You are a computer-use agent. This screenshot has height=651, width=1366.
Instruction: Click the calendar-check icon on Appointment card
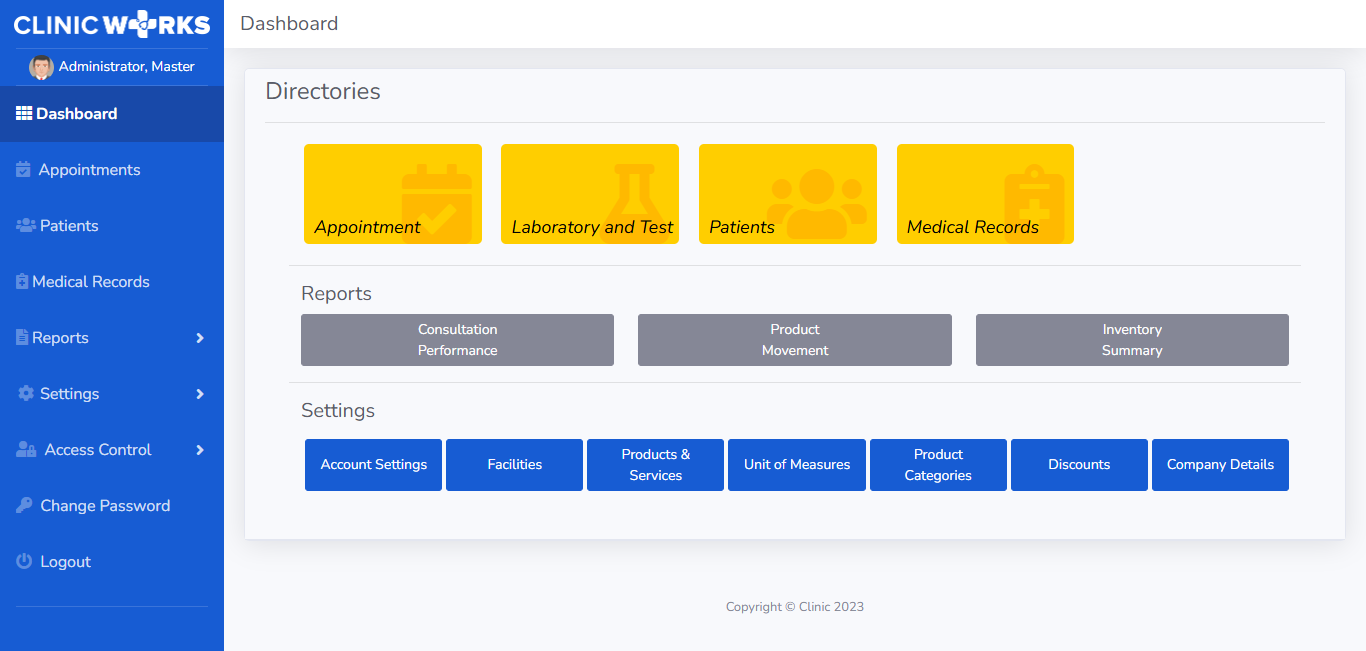point(437,203)
